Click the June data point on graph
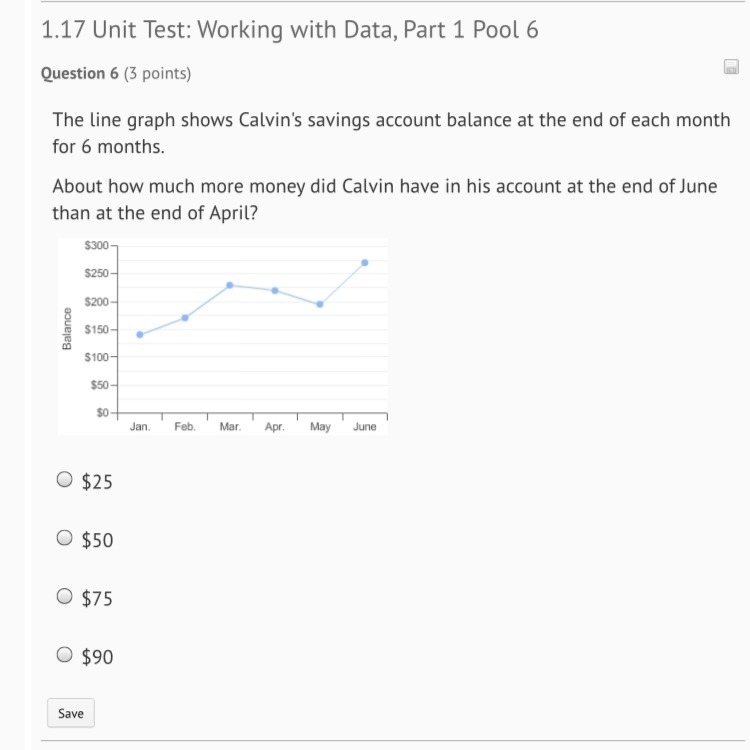This screenshot has height=750, width=750. pos(365,263)
